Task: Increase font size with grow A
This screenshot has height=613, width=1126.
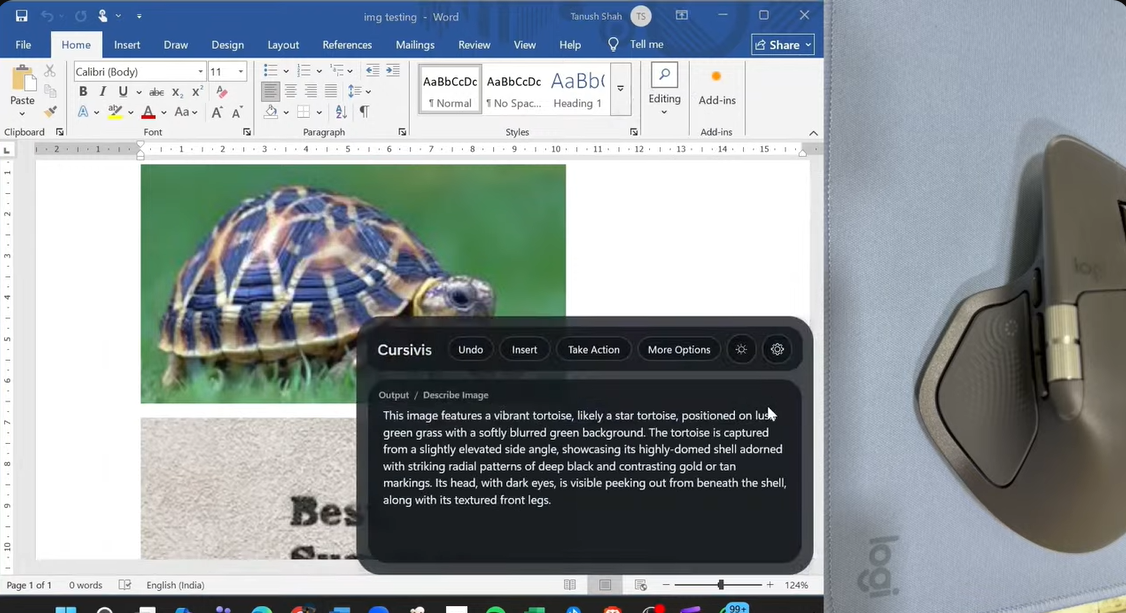Action: (217, 112)
